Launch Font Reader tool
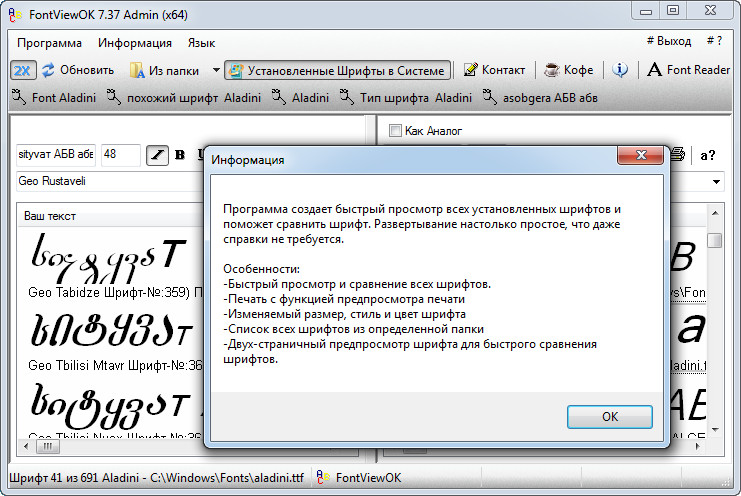 click(x=689, y=70)
